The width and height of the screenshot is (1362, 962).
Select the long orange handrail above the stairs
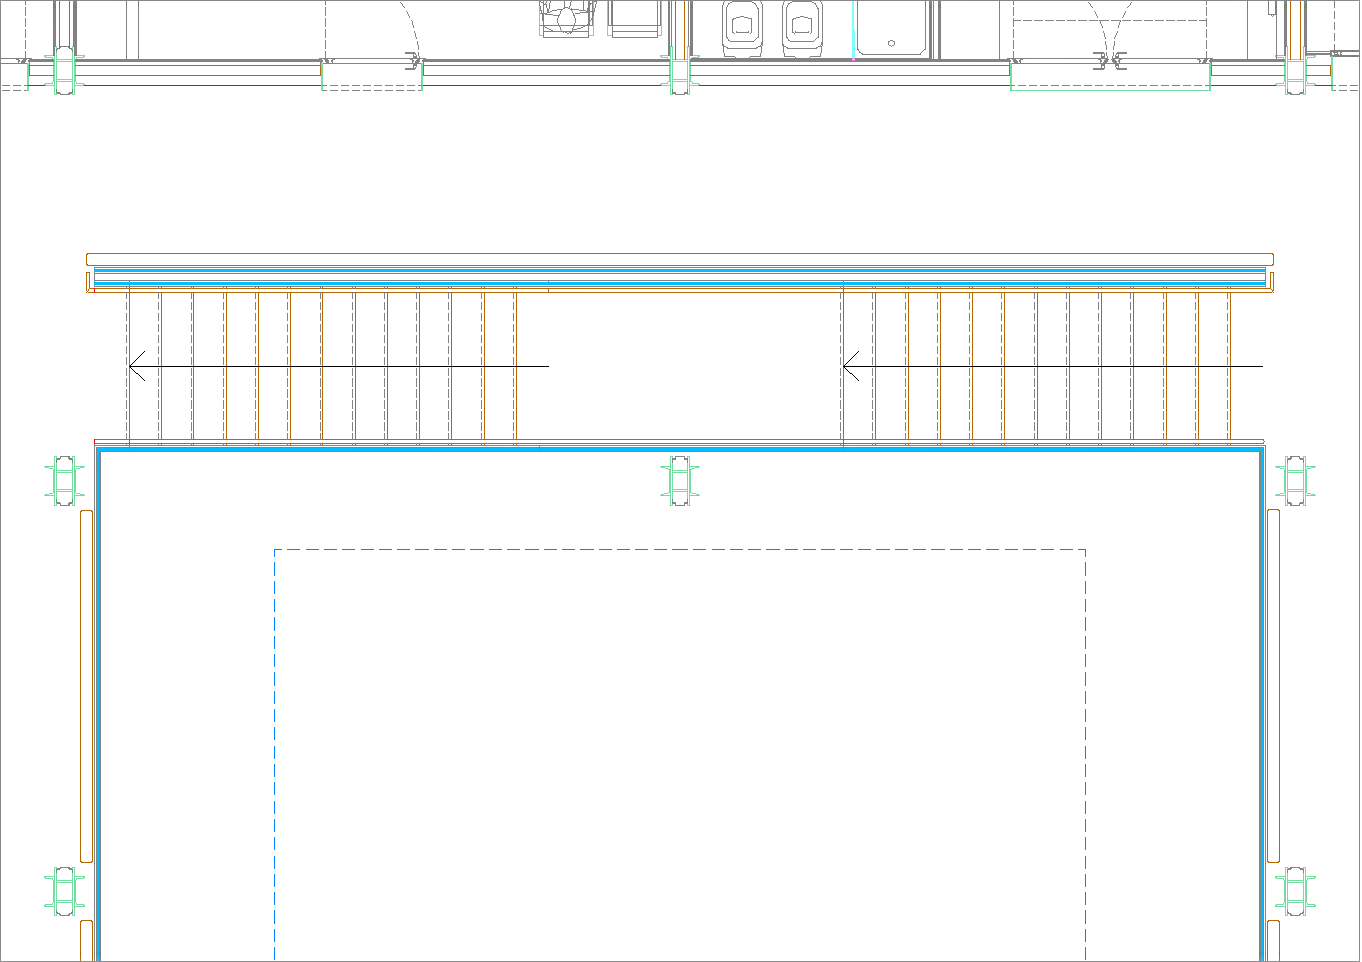(680, 259)
